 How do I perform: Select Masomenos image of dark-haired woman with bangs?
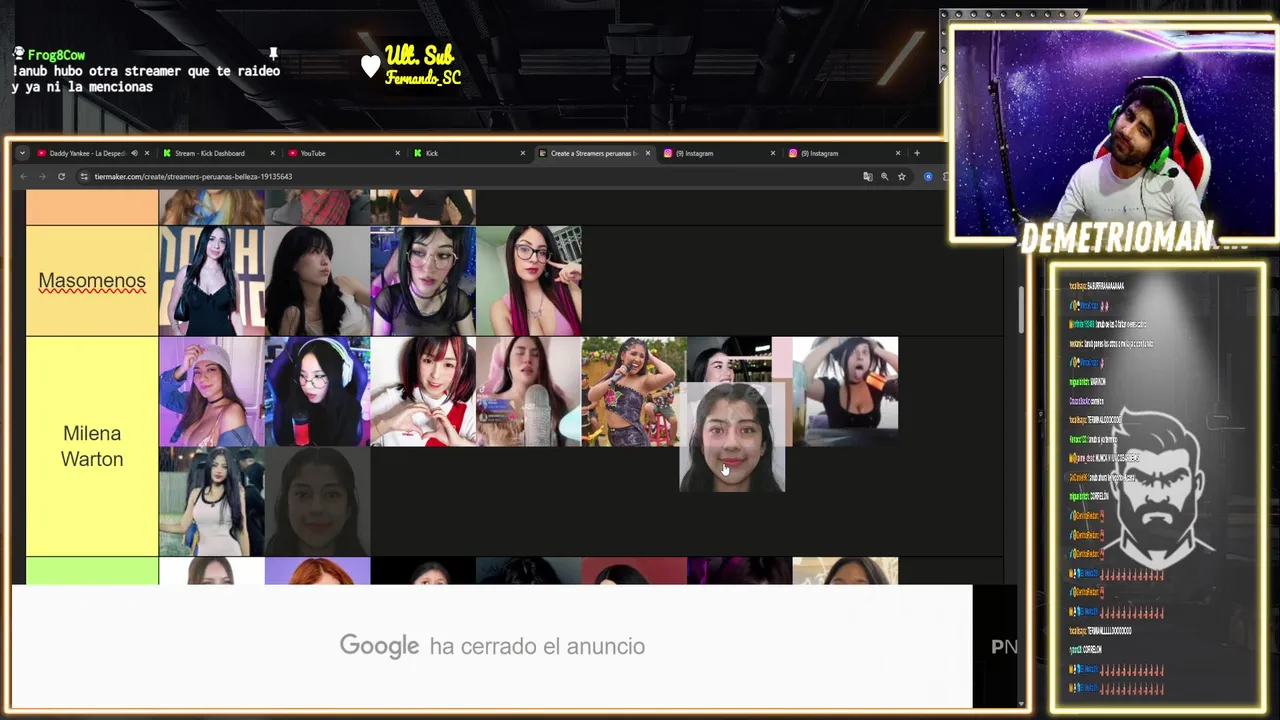tap(317, 281)
